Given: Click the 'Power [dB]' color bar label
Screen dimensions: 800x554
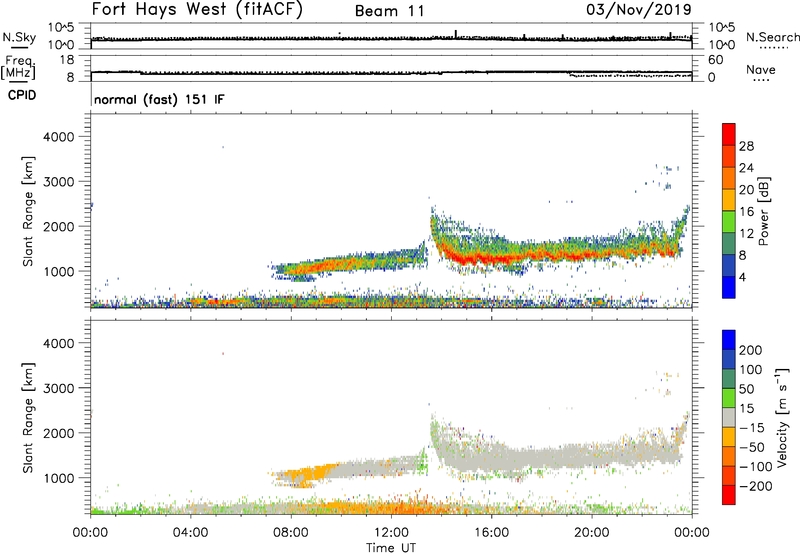Looking at the screenshot, I should 763,211.
